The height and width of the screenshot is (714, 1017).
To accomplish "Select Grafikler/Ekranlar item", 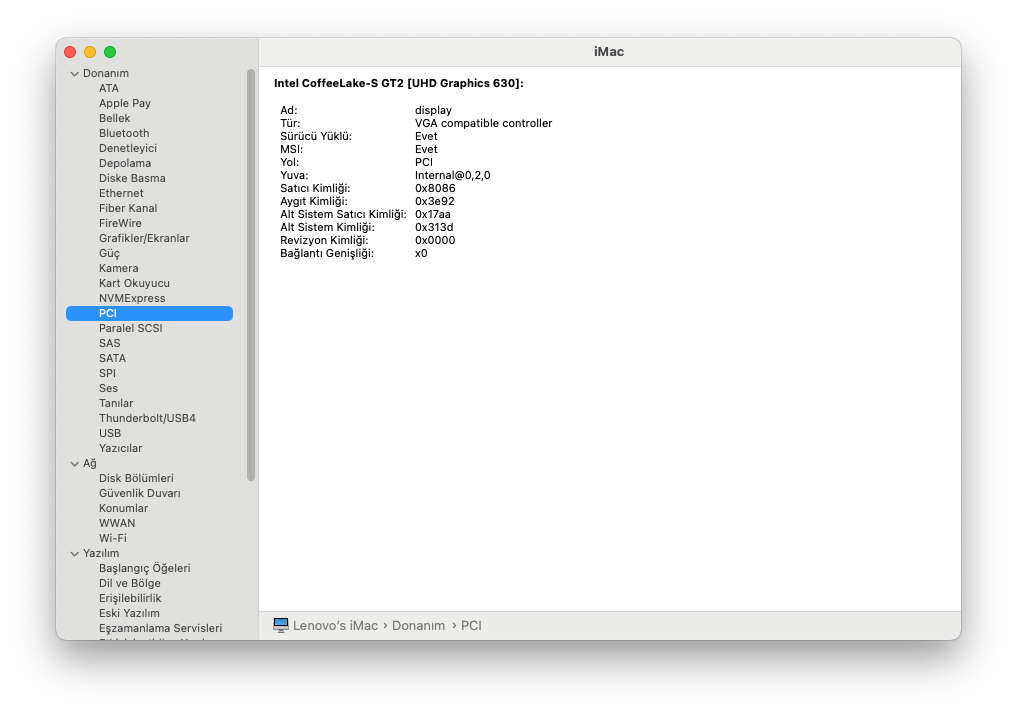I will tap(144, 238).
